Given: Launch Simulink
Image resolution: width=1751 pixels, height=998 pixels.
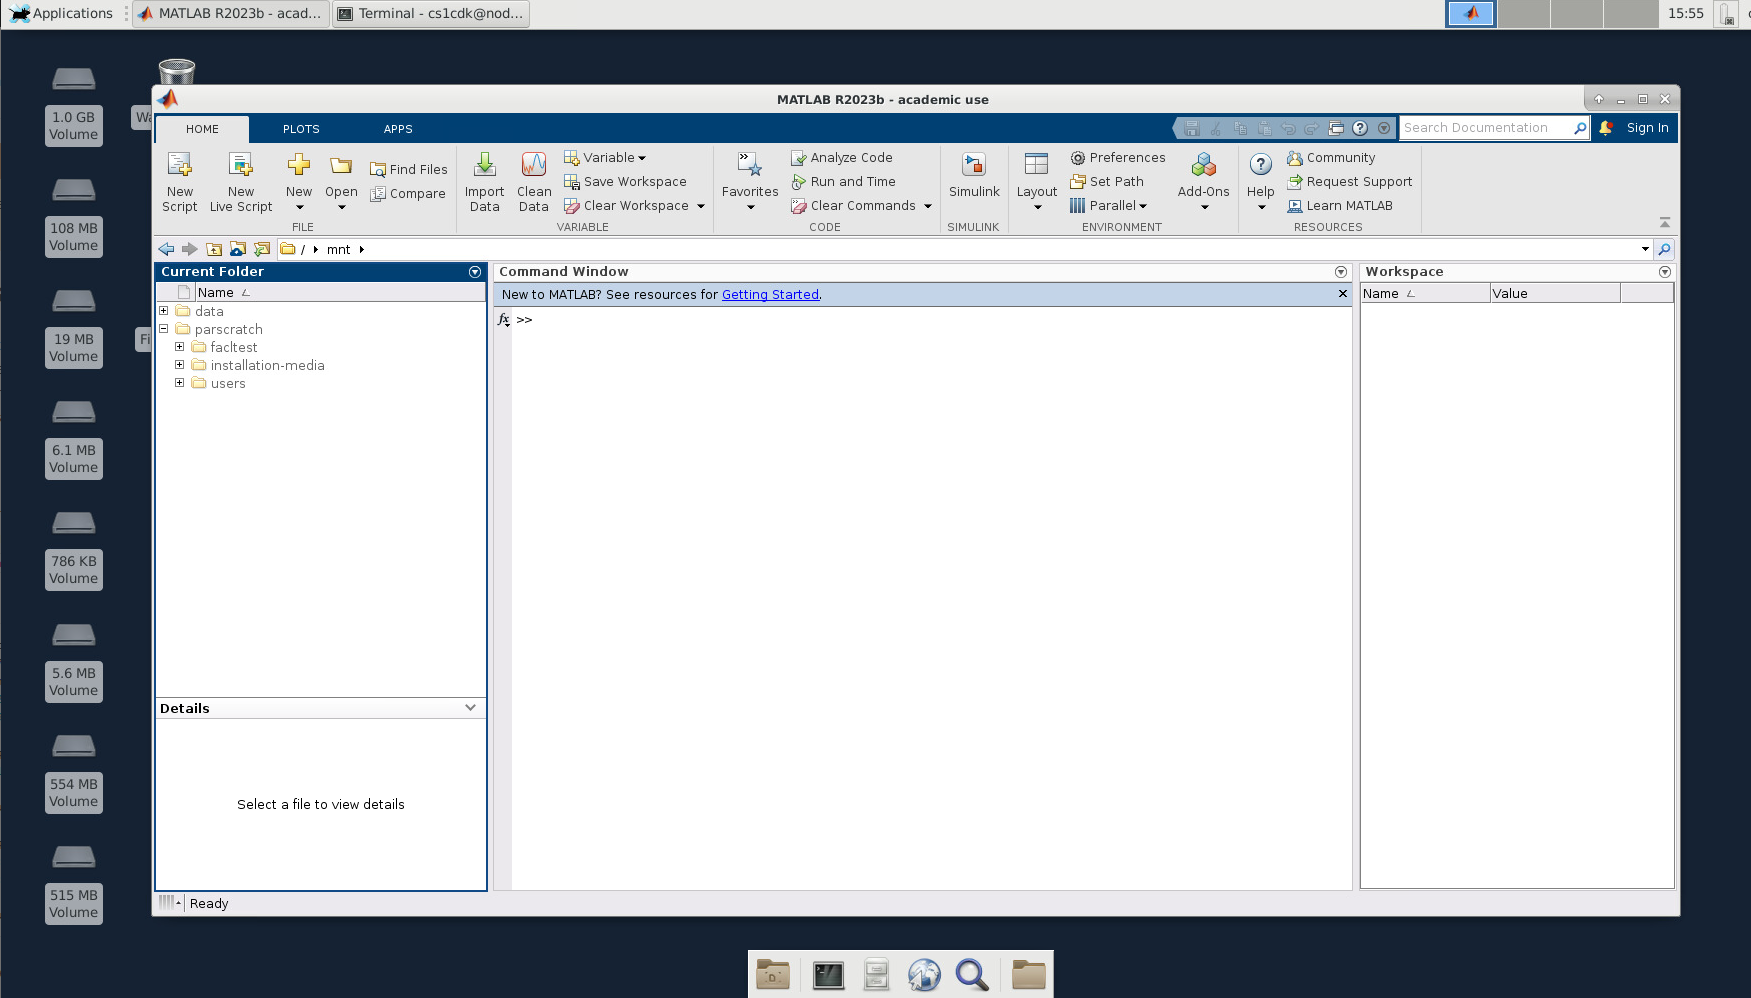Looking at the screenshot, I should [x=974, y=176].
